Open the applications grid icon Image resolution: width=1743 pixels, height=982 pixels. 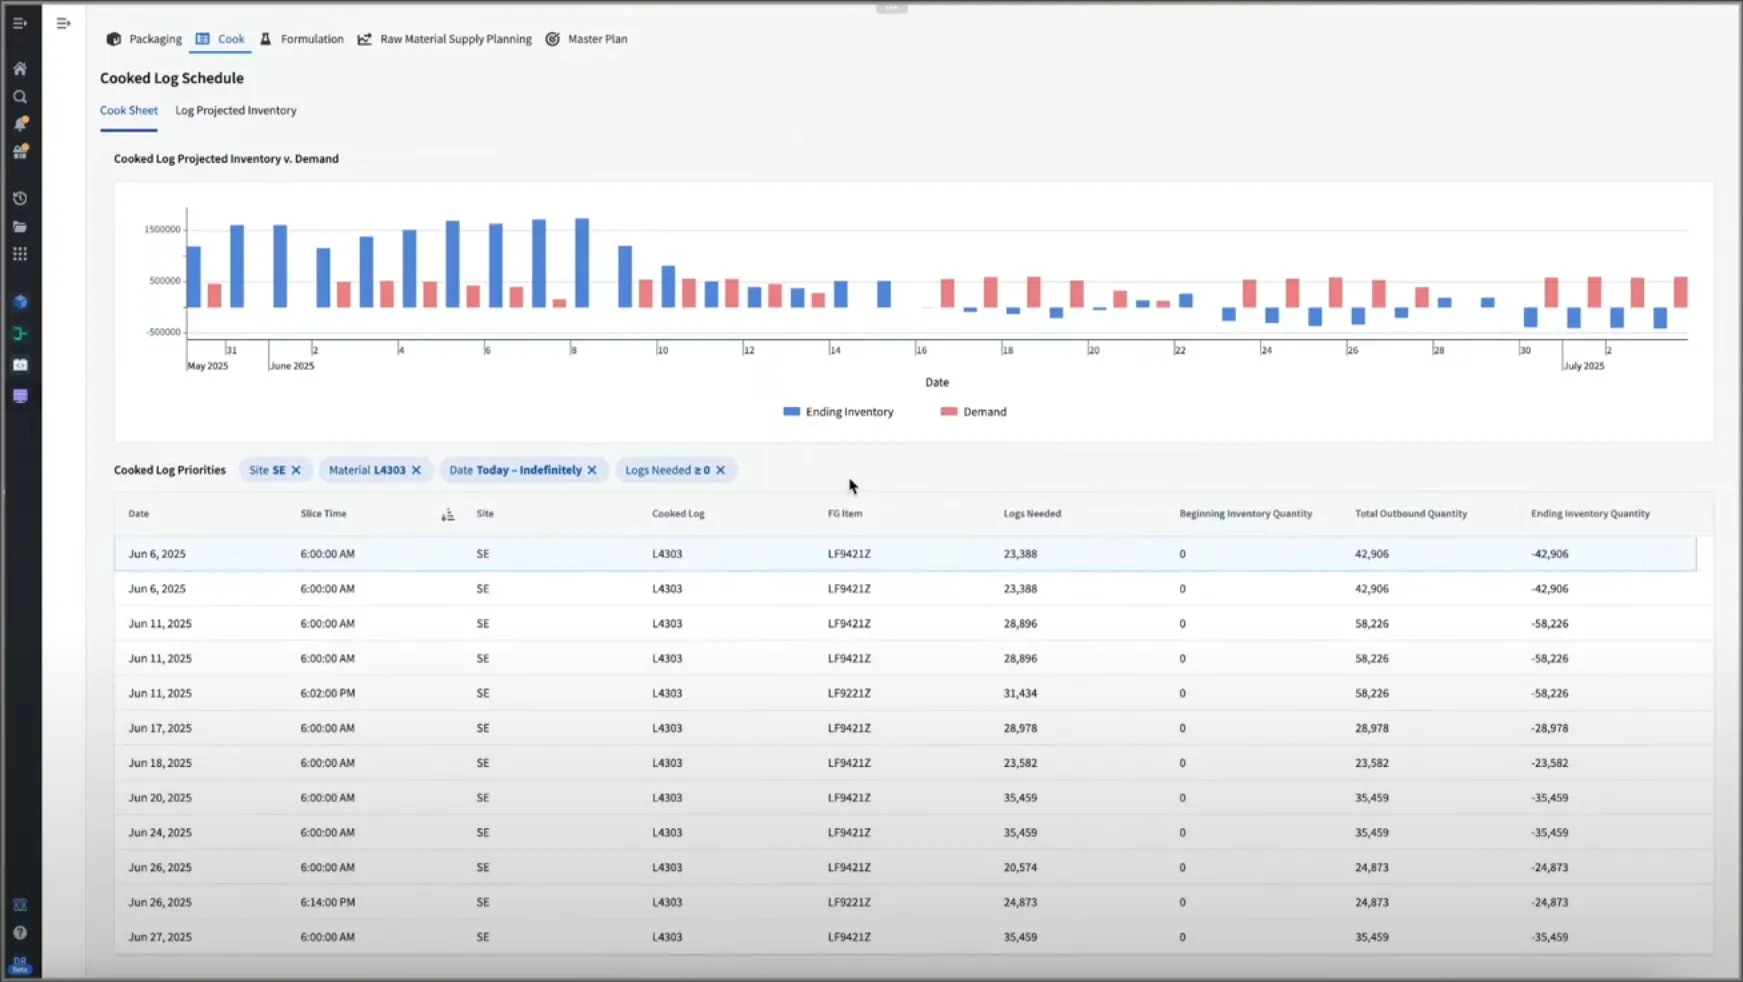pos(19,254)
